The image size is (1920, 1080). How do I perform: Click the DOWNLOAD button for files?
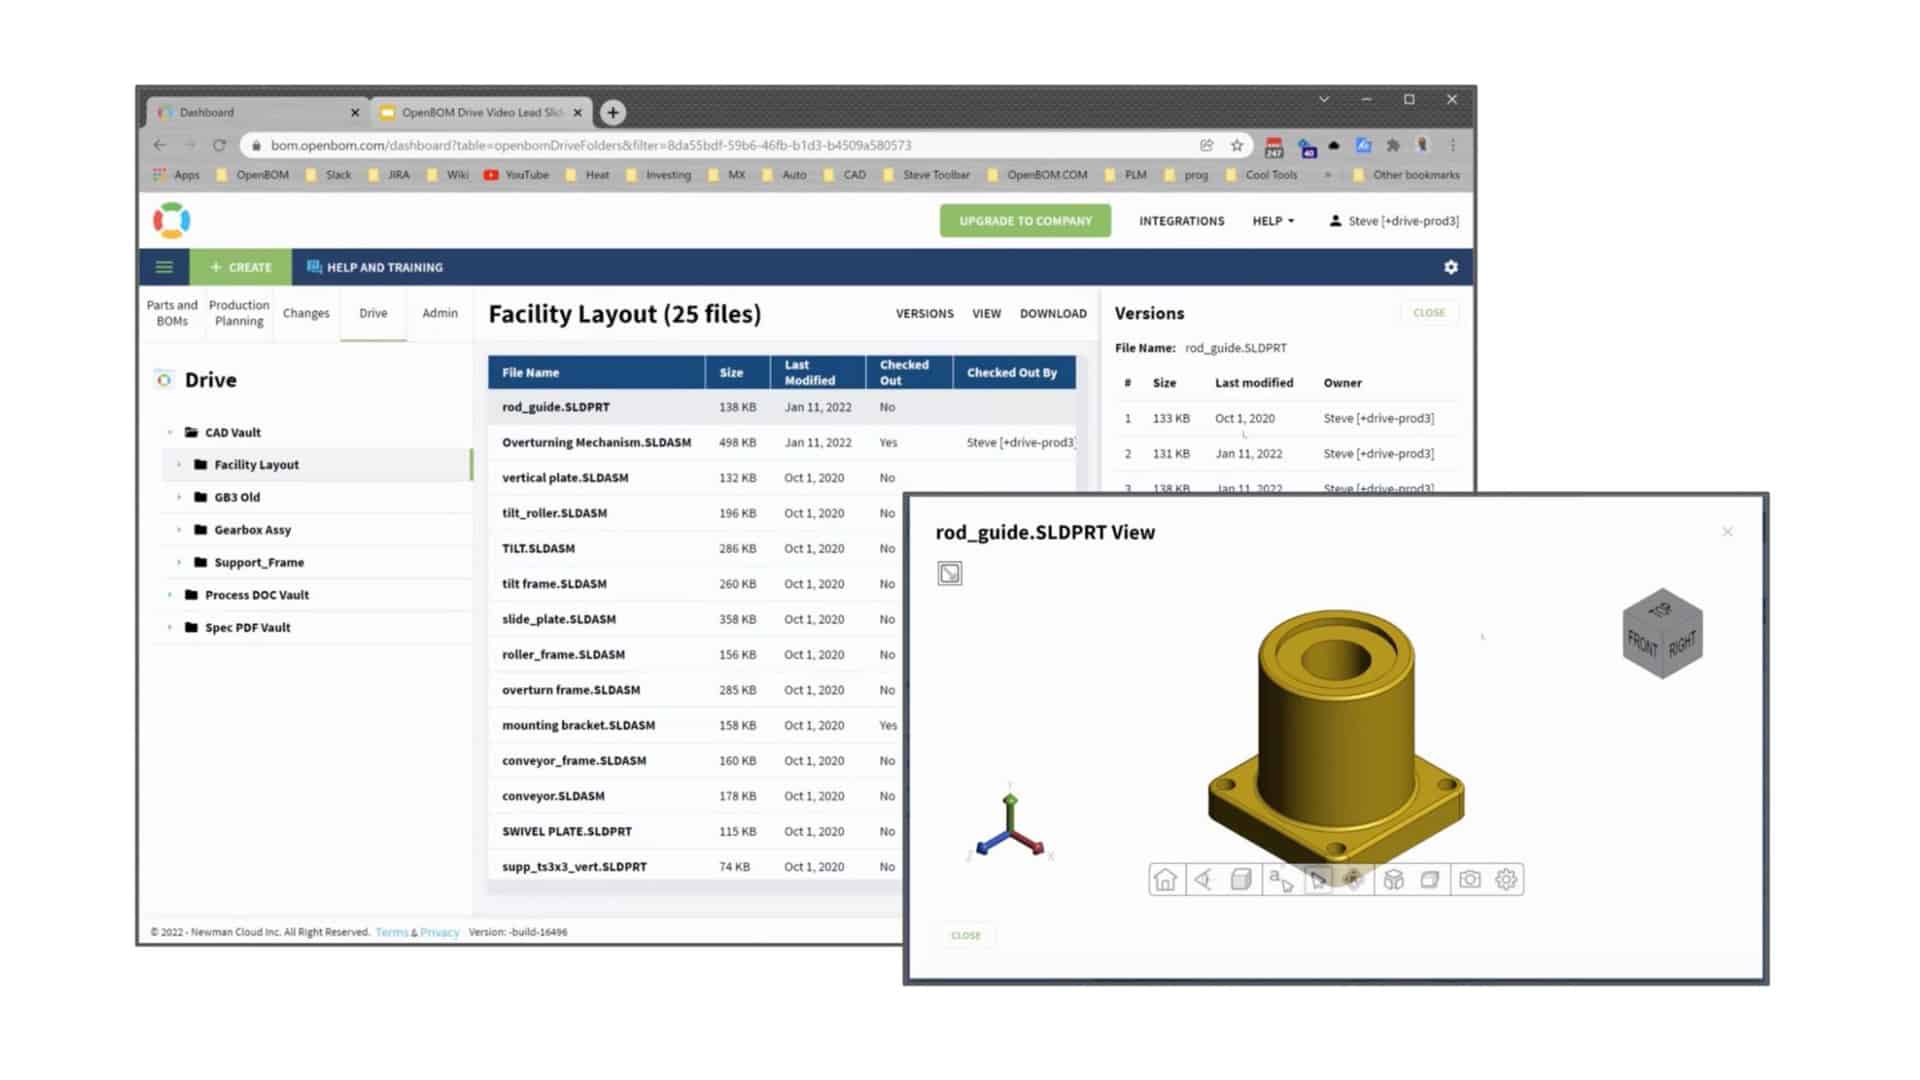click(1052, 313)
